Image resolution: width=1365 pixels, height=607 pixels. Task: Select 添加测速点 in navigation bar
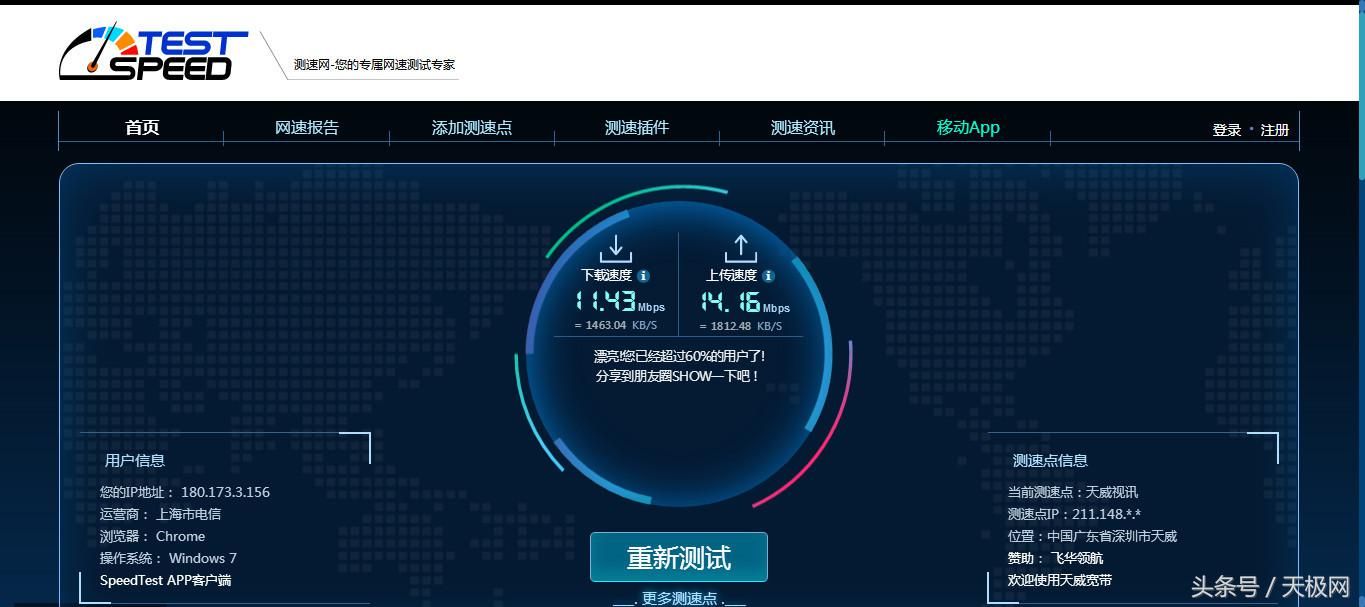[x=472, y=128]
